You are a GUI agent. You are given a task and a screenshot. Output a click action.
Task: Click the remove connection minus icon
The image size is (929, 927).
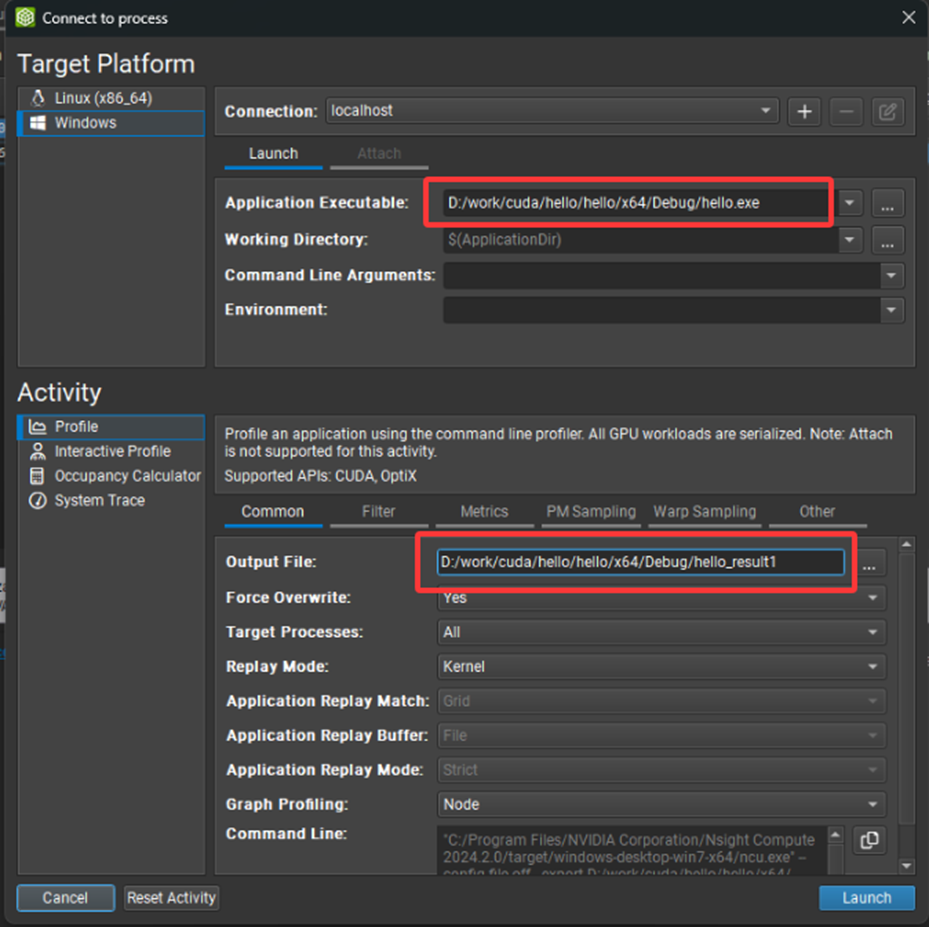[846, 111]
